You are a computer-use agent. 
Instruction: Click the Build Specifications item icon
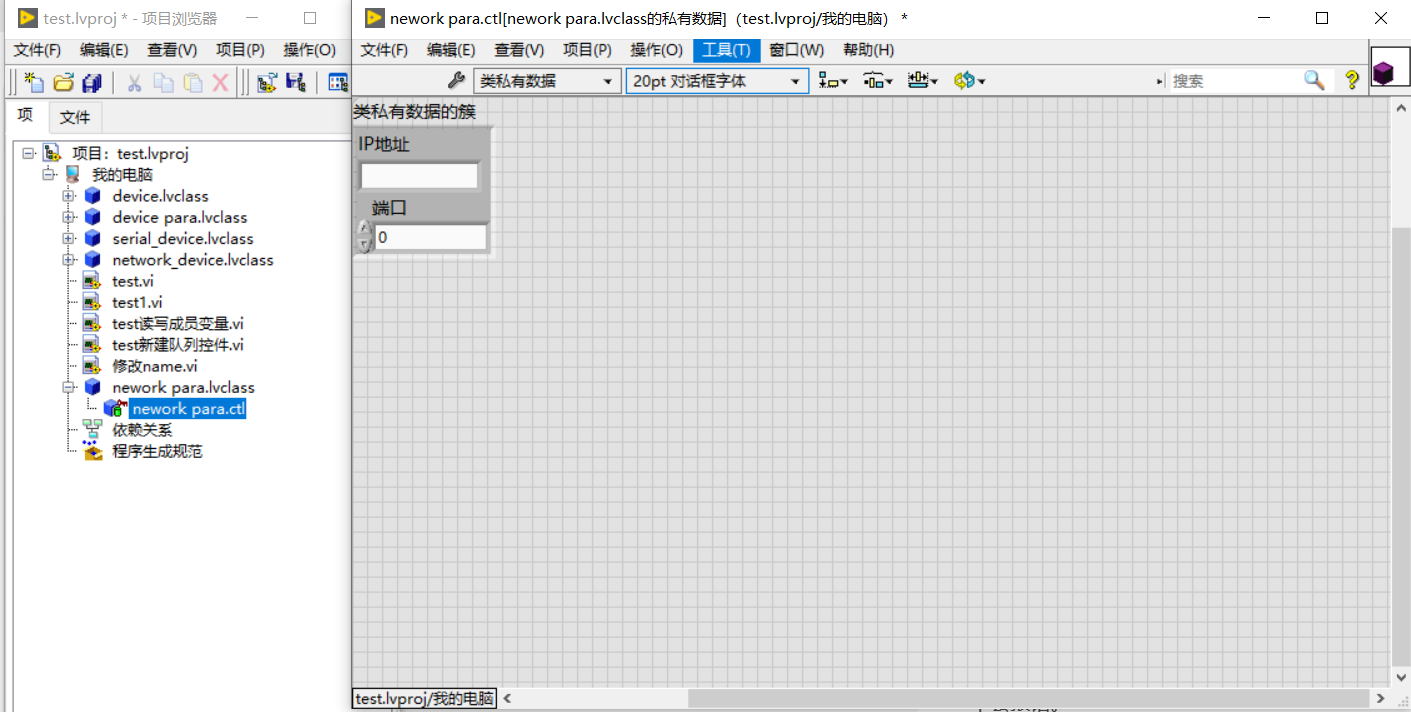tap(93, 451)
